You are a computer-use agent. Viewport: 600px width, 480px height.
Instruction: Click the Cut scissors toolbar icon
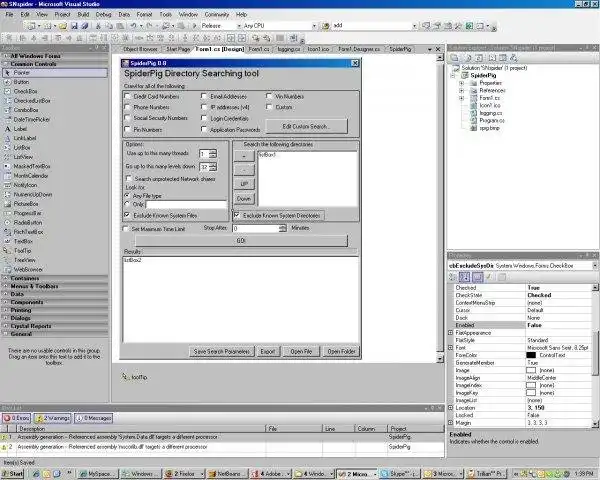point(98,26)
